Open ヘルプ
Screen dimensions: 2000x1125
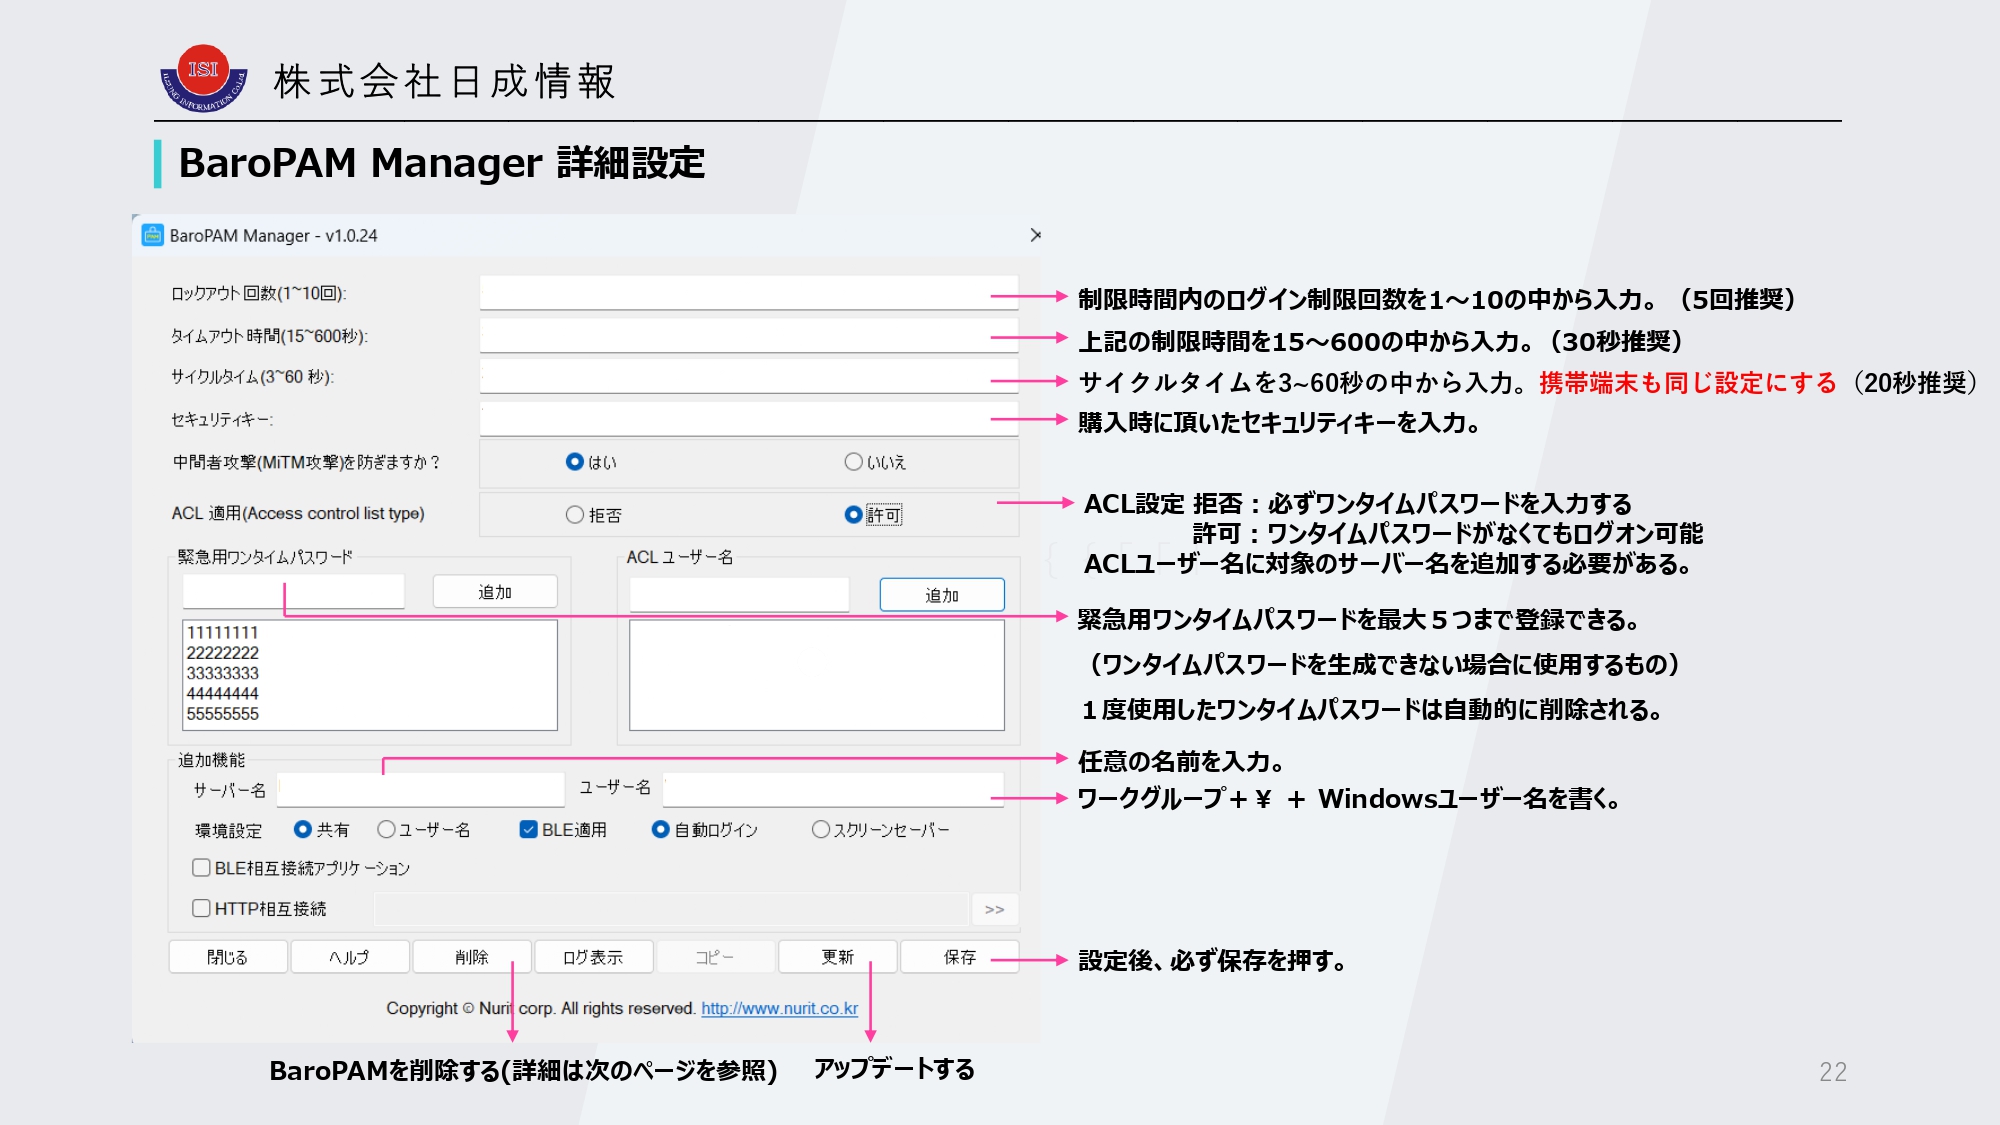coord(349,957)
